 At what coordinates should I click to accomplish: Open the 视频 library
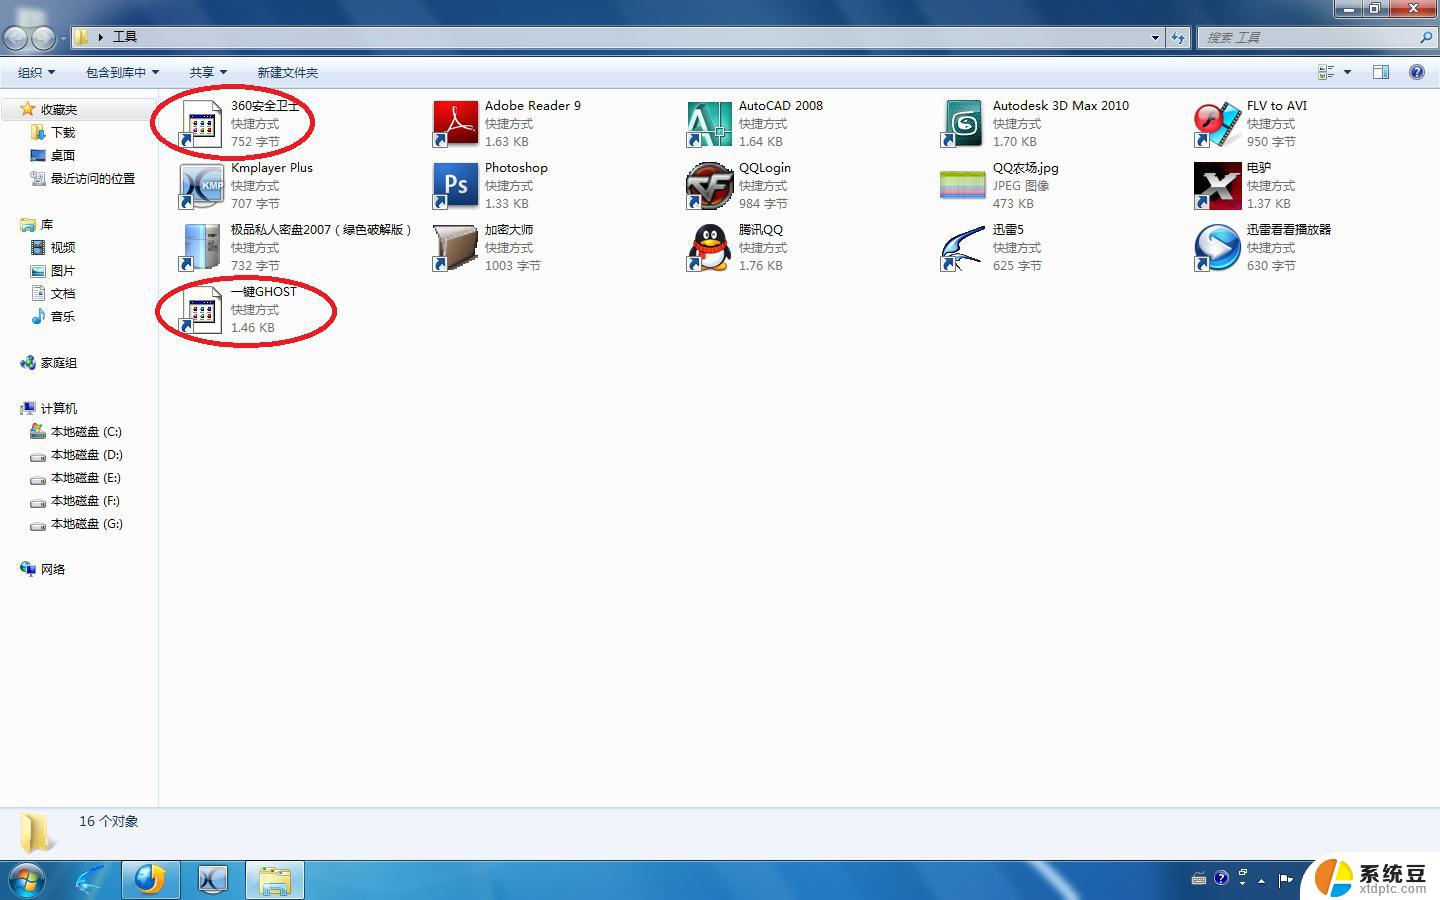(x=63, y=248)
